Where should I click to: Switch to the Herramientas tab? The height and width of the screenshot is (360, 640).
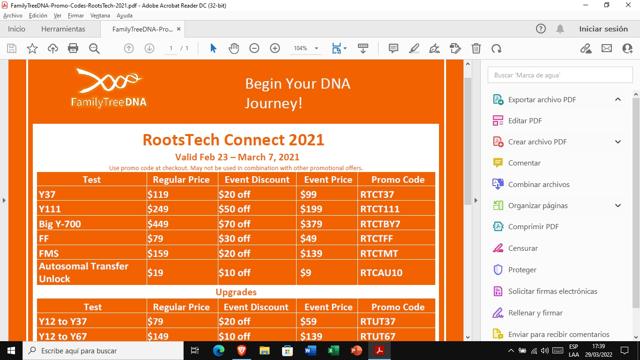63,29
